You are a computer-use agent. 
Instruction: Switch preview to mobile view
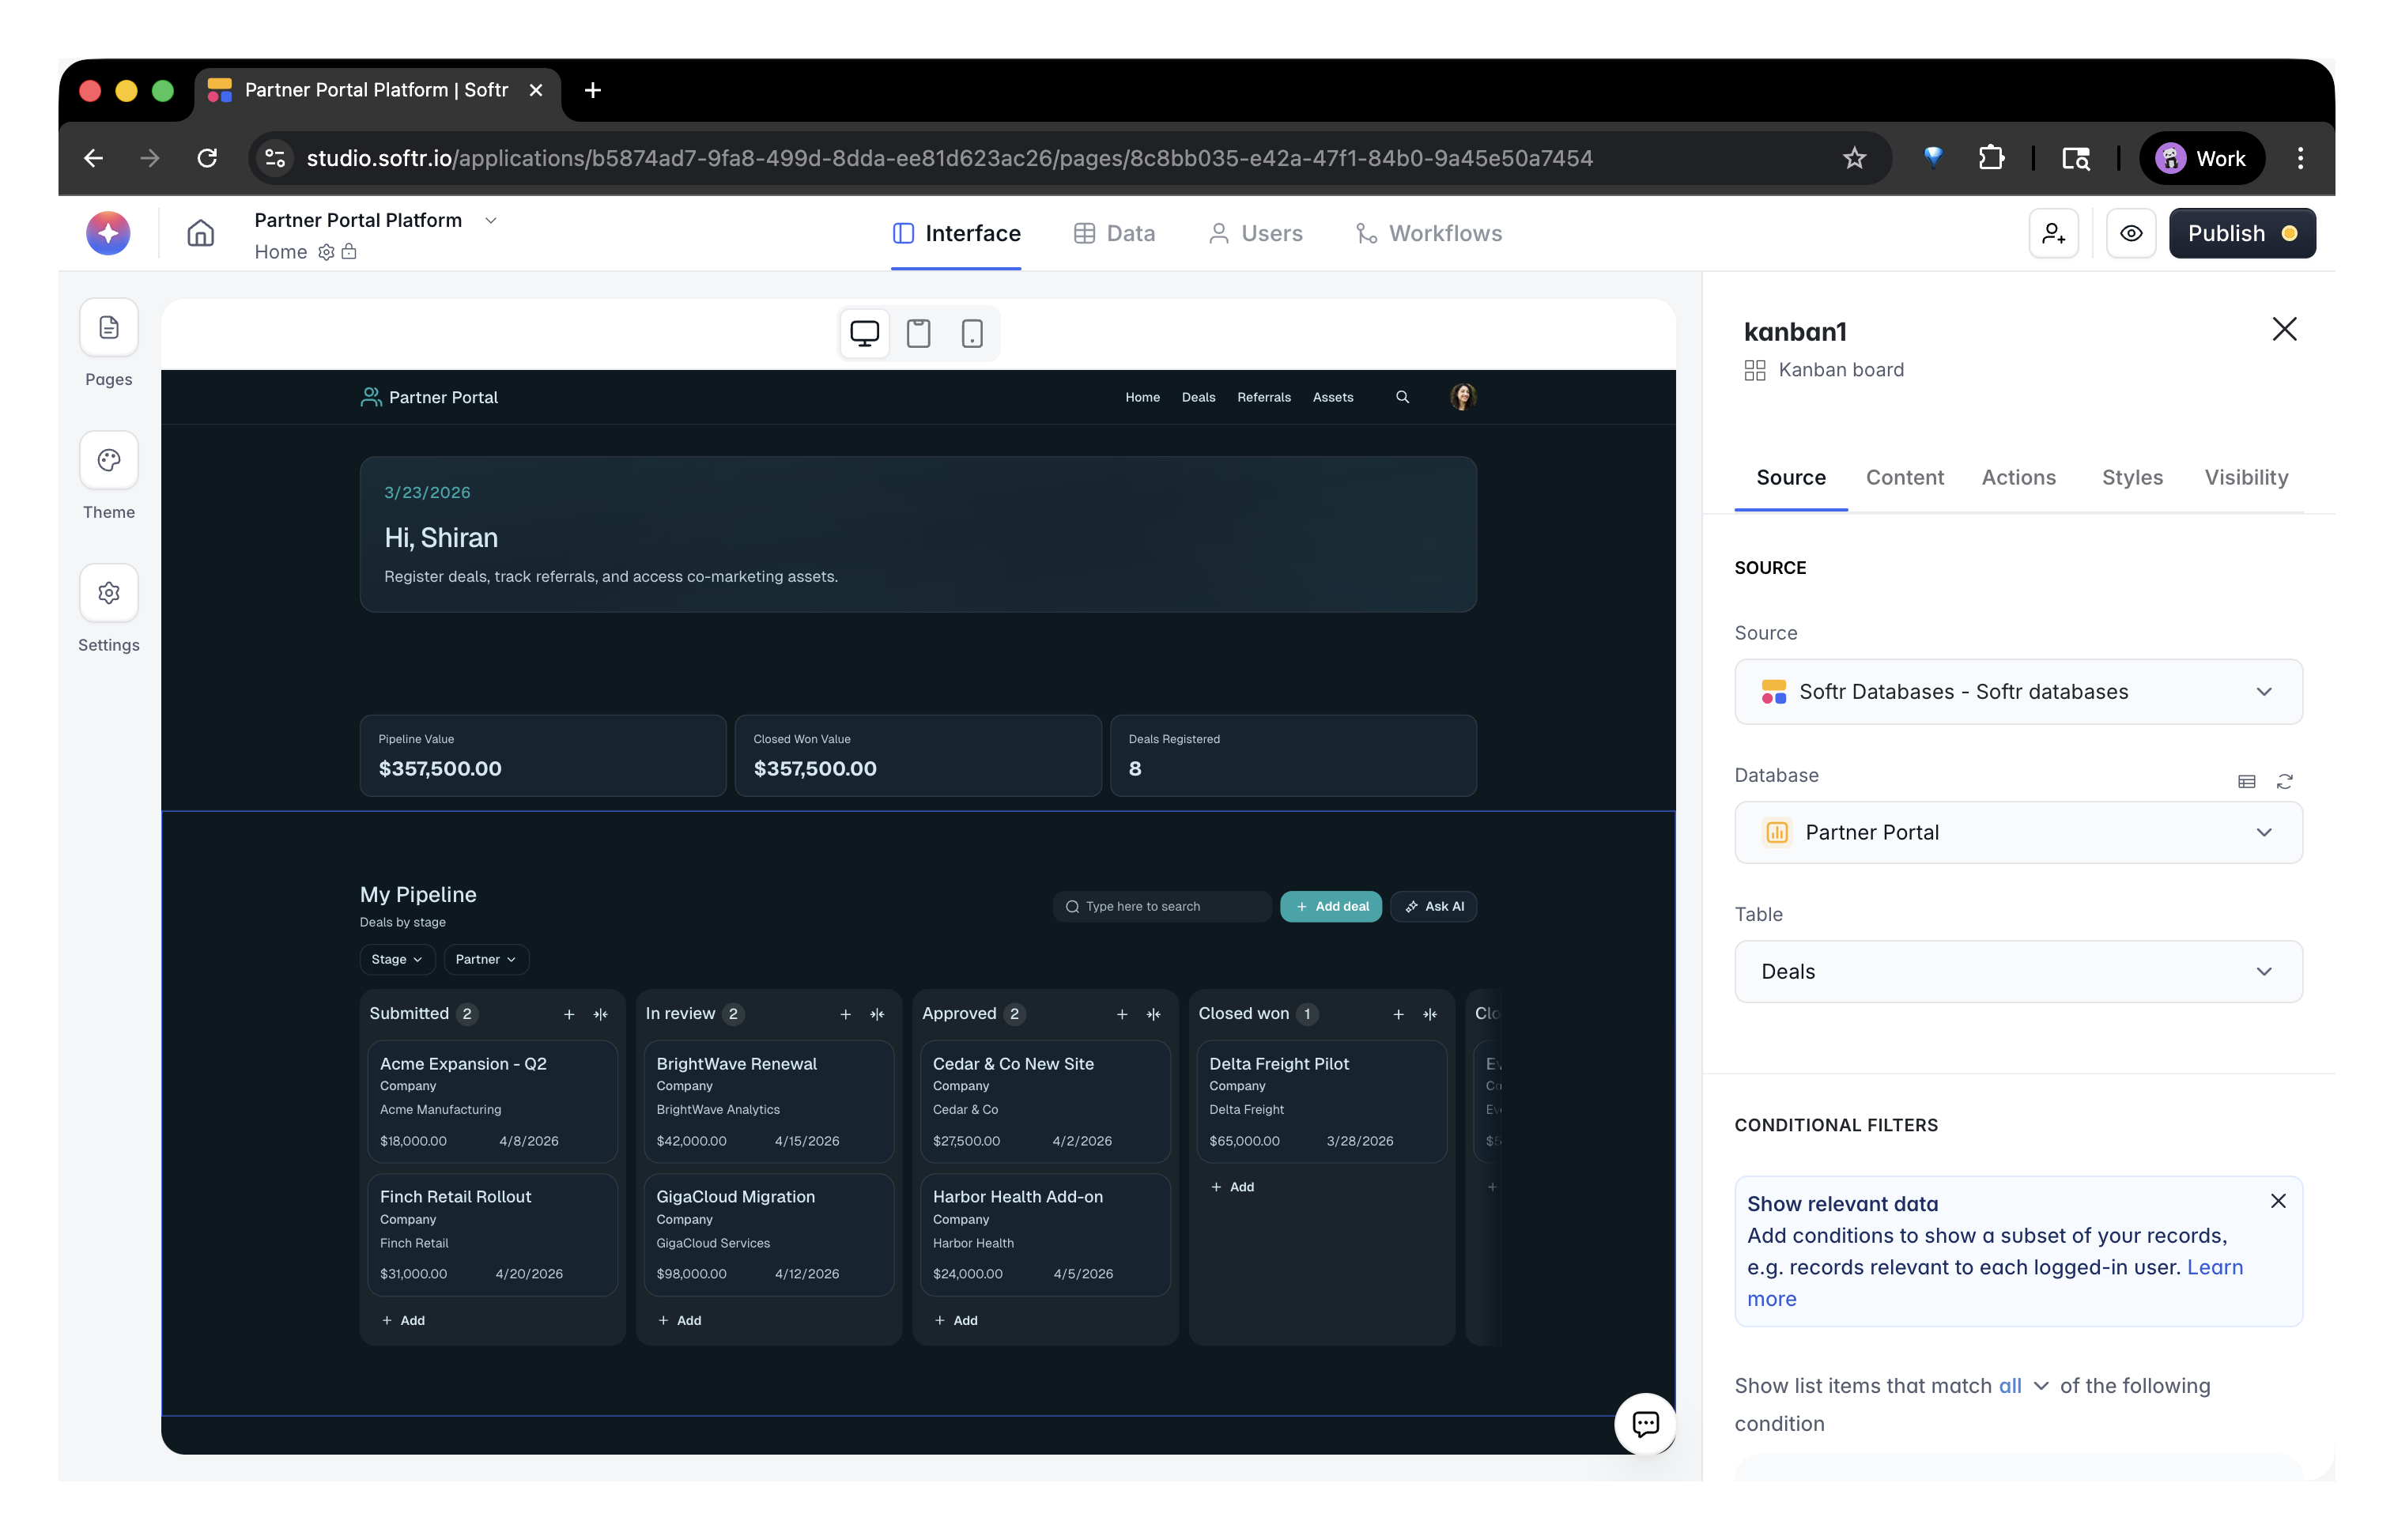pyautogui.click(x=972, y=333)
